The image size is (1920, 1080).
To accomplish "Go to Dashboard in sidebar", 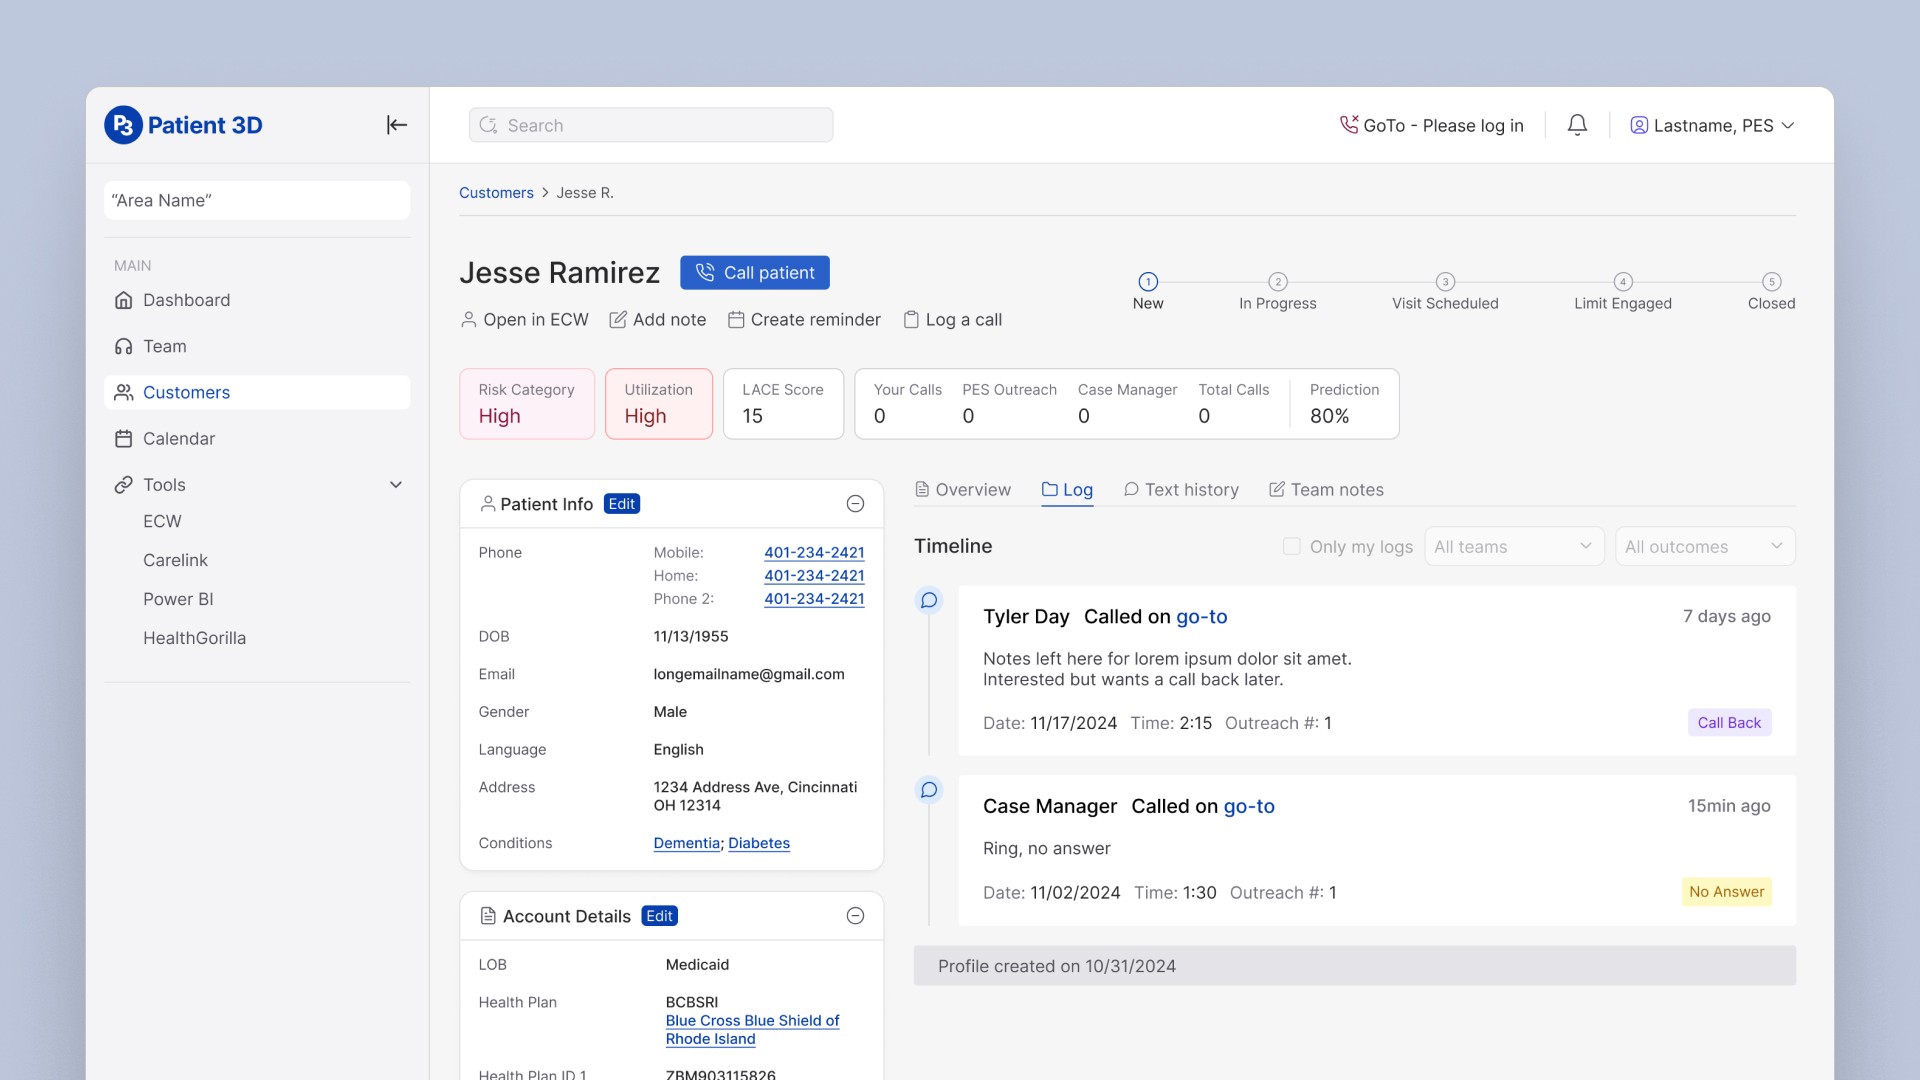I will (257, 300).
